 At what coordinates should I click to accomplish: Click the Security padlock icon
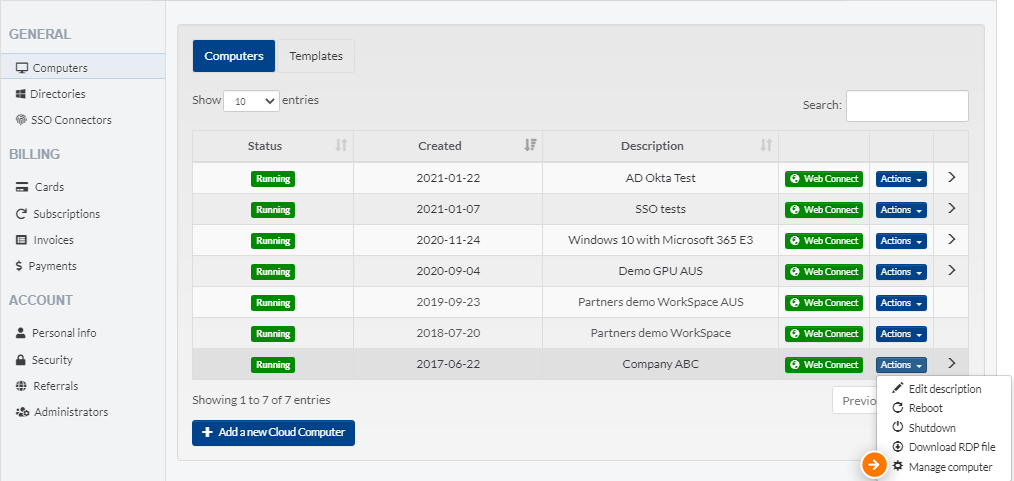[x=21, y=360]
